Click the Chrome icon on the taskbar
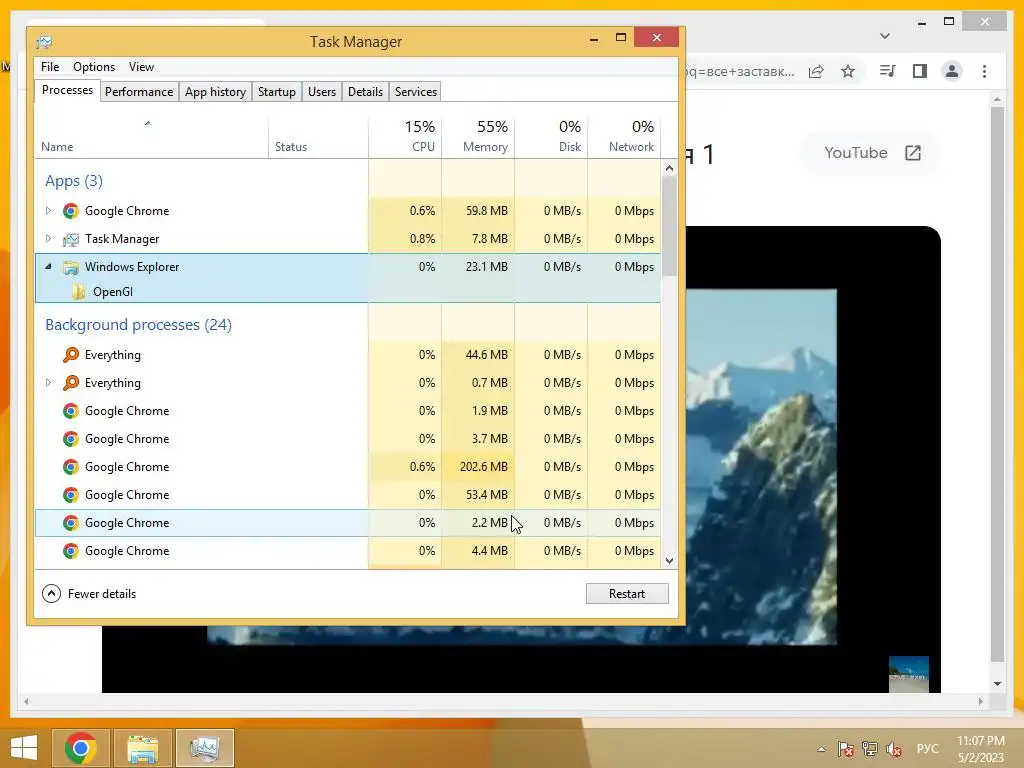 pyautogui.click(x=80, y=748)
